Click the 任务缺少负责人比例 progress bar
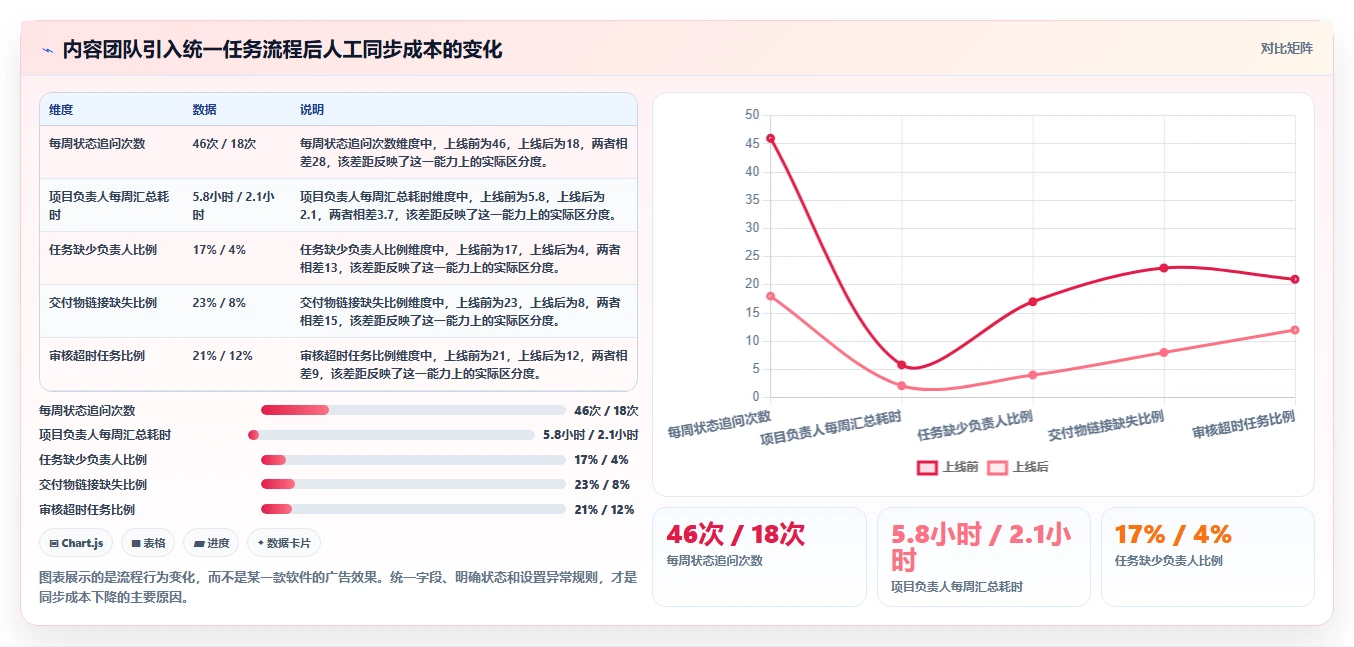1354x647 pixels. [x=413, y=460]
